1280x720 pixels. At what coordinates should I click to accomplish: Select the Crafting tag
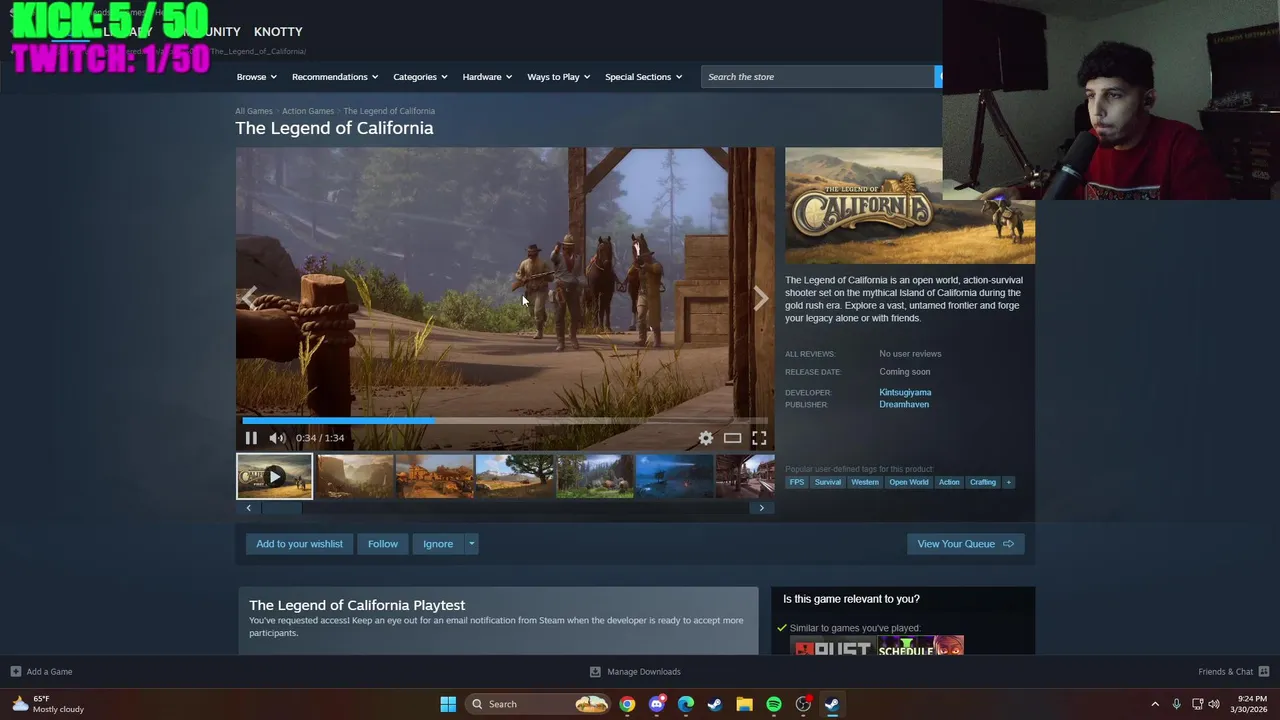tap(983, 482)
